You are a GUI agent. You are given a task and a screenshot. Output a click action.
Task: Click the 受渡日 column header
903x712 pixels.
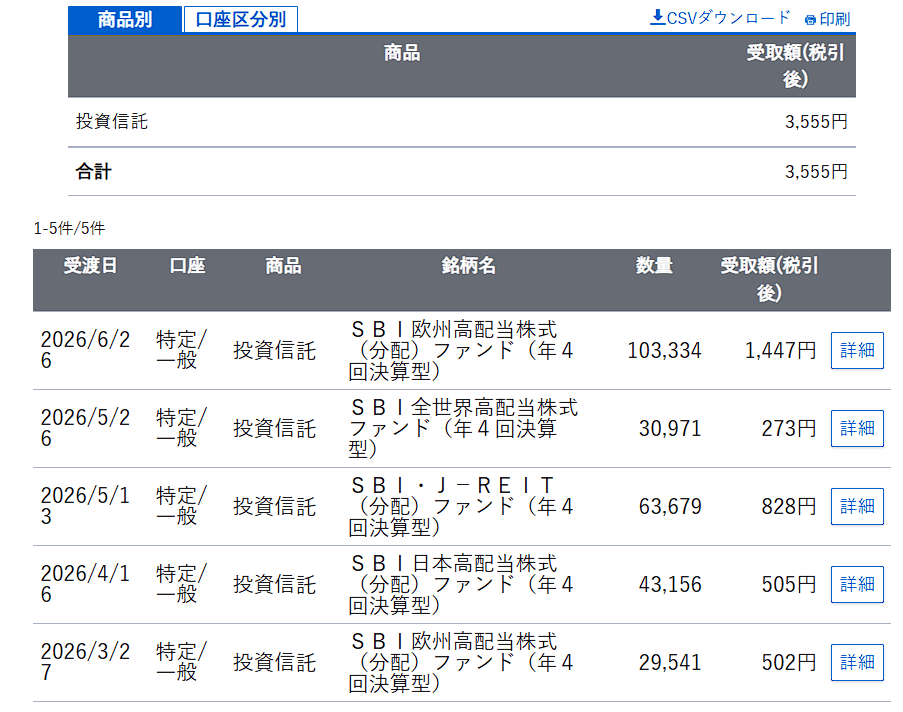point(90,266)
